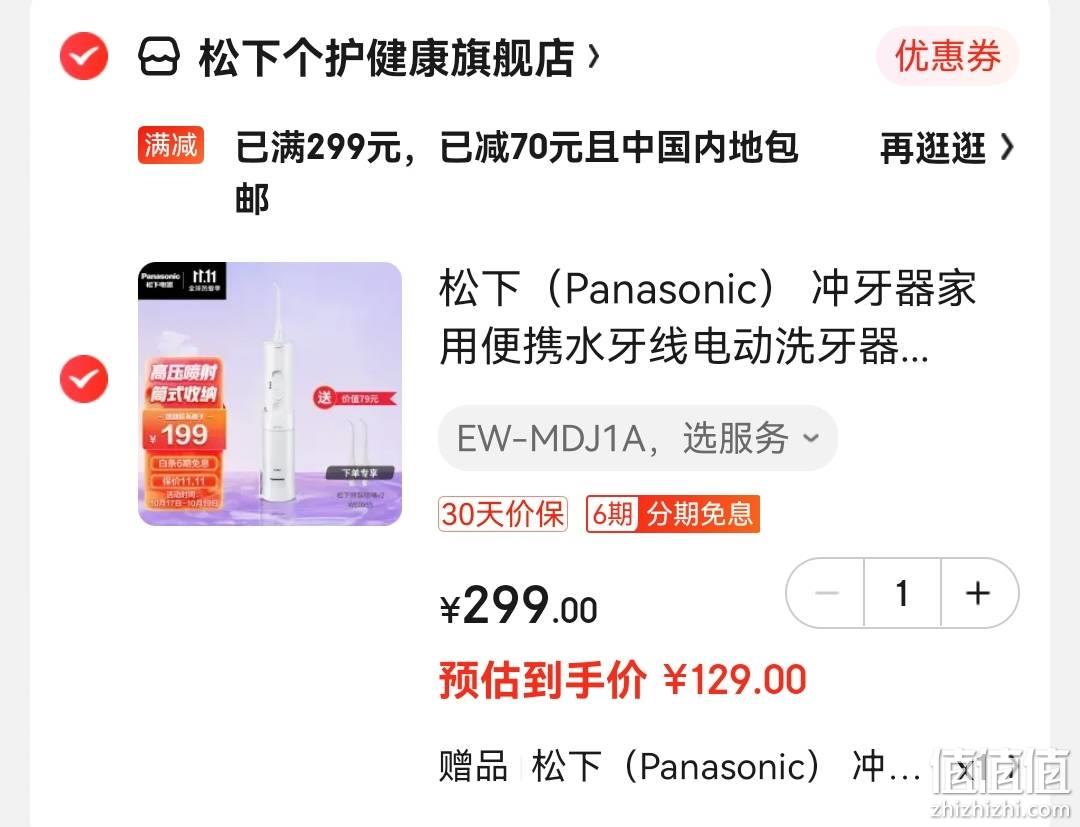Select the quantity field showing 1
Image resolution: width=1080 pixels, height=827 pixels.
(x=902, y=593)
